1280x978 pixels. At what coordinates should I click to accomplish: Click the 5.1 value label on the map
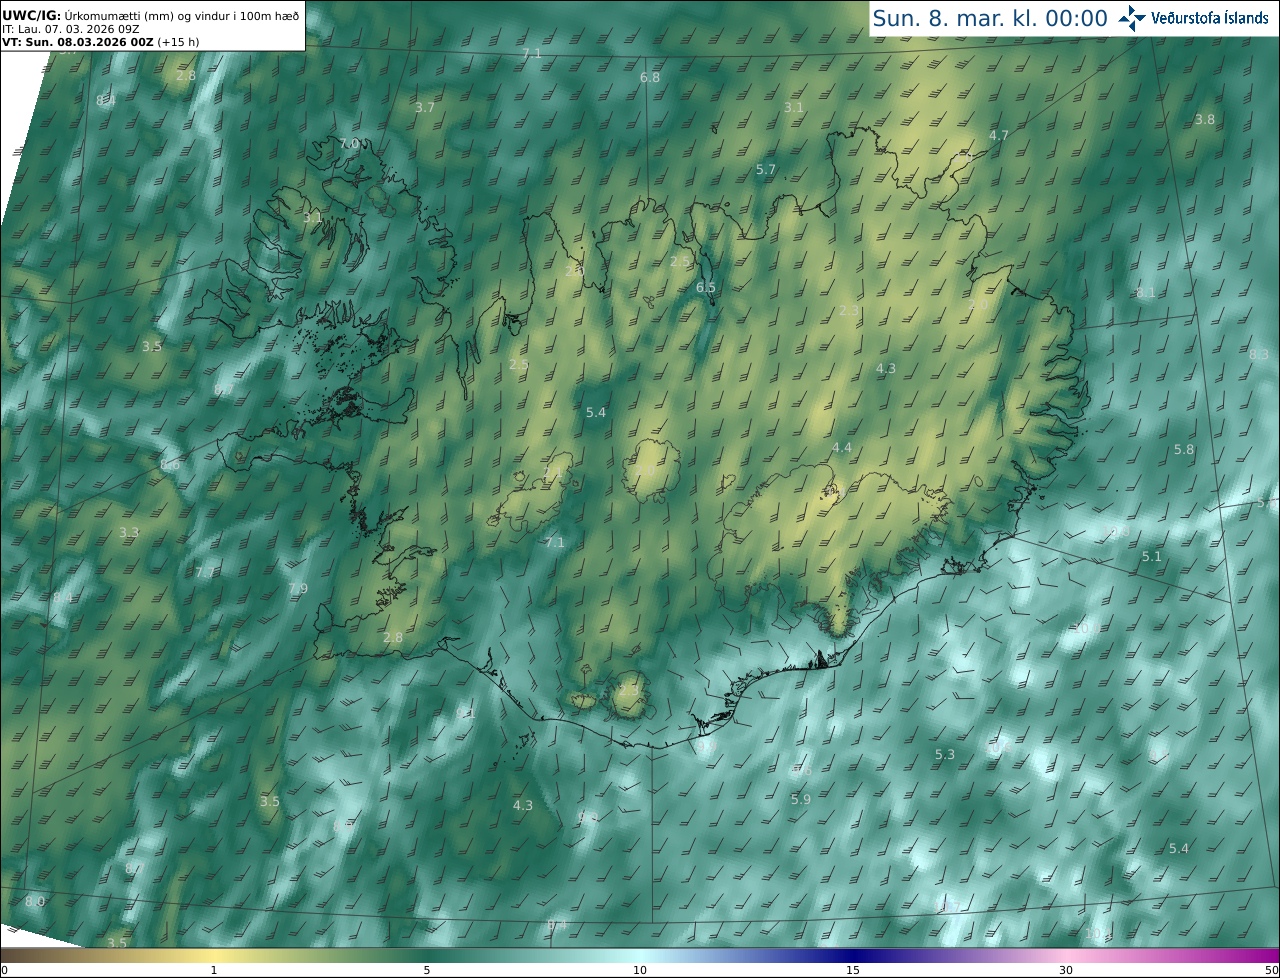coord(1152,556)
